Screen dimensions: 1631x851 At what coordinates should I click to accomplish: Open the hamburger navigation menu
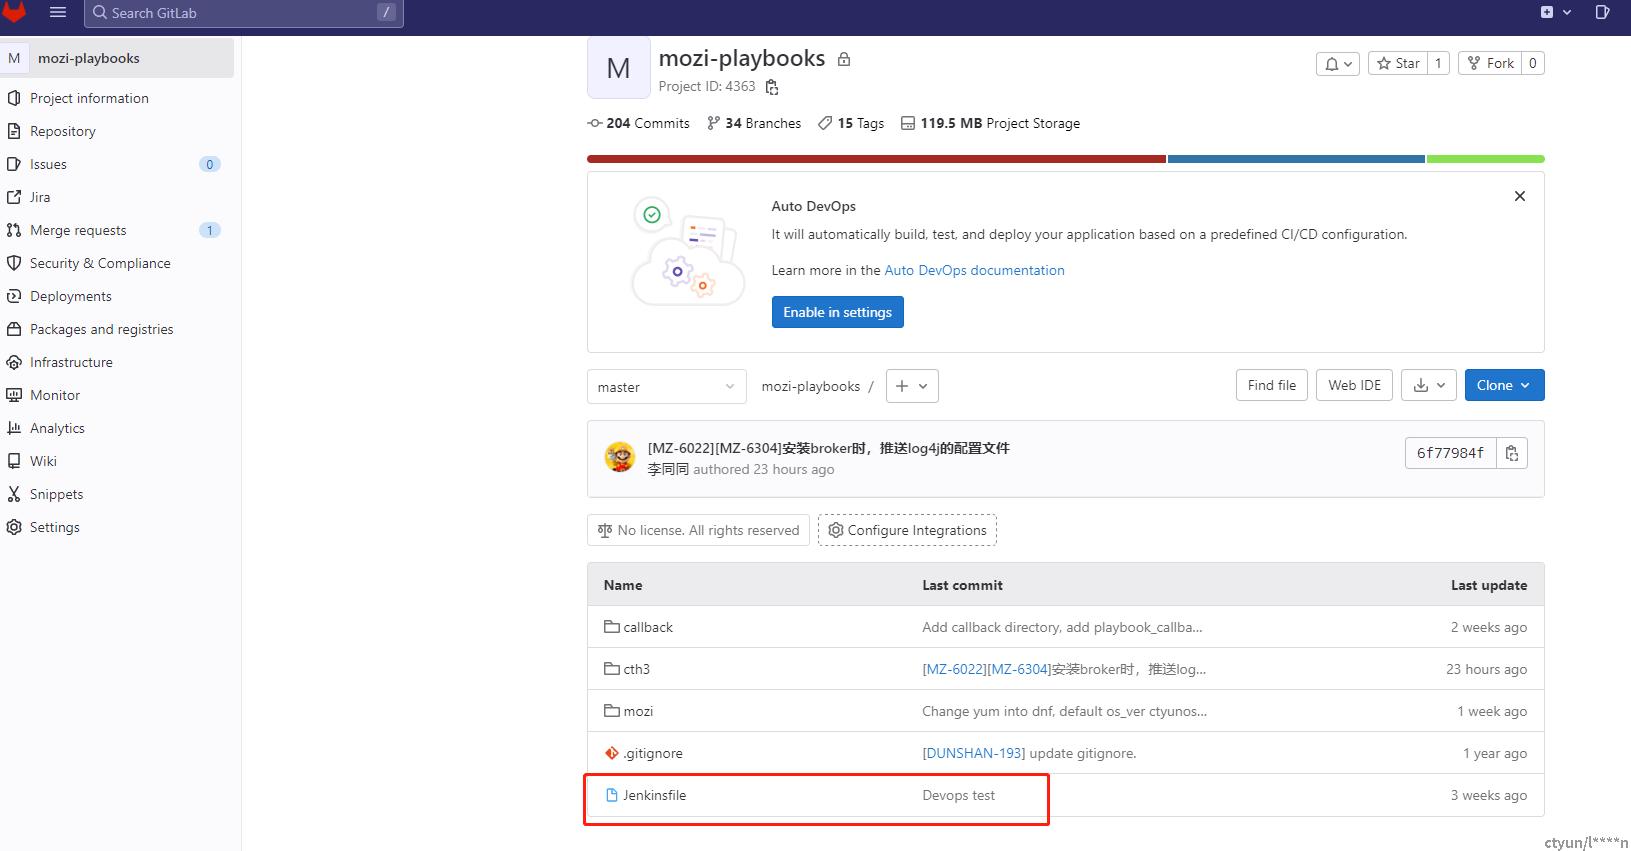pyautogui.click(x=58, y=12)
